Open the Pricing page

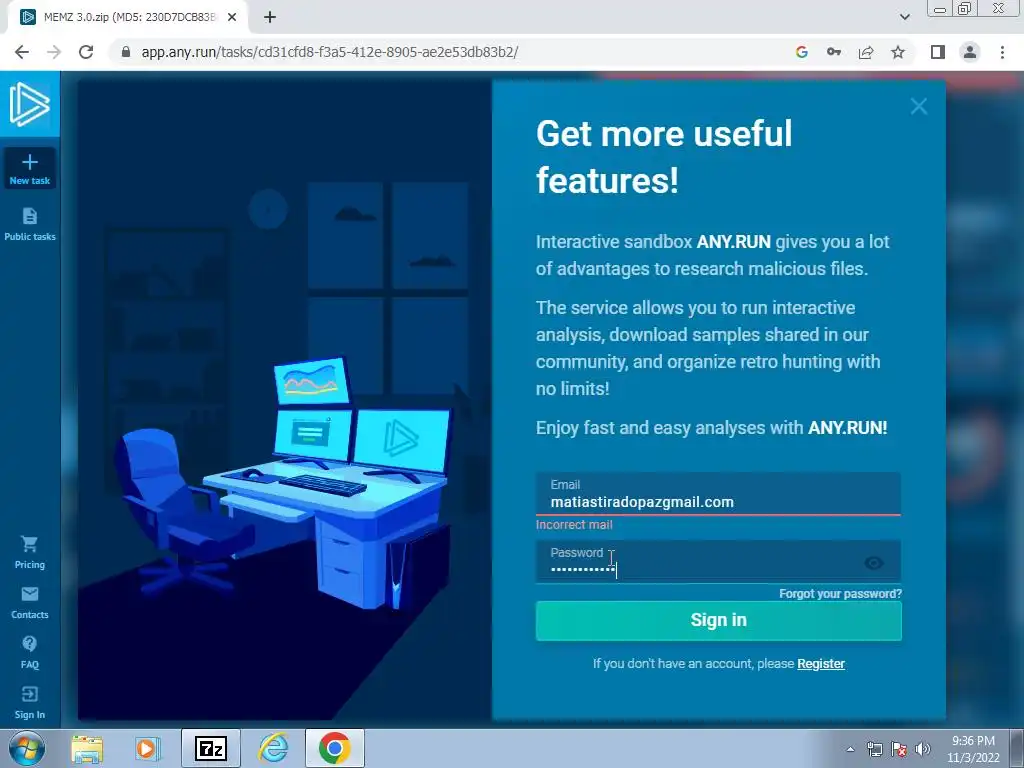pos(29,552)
